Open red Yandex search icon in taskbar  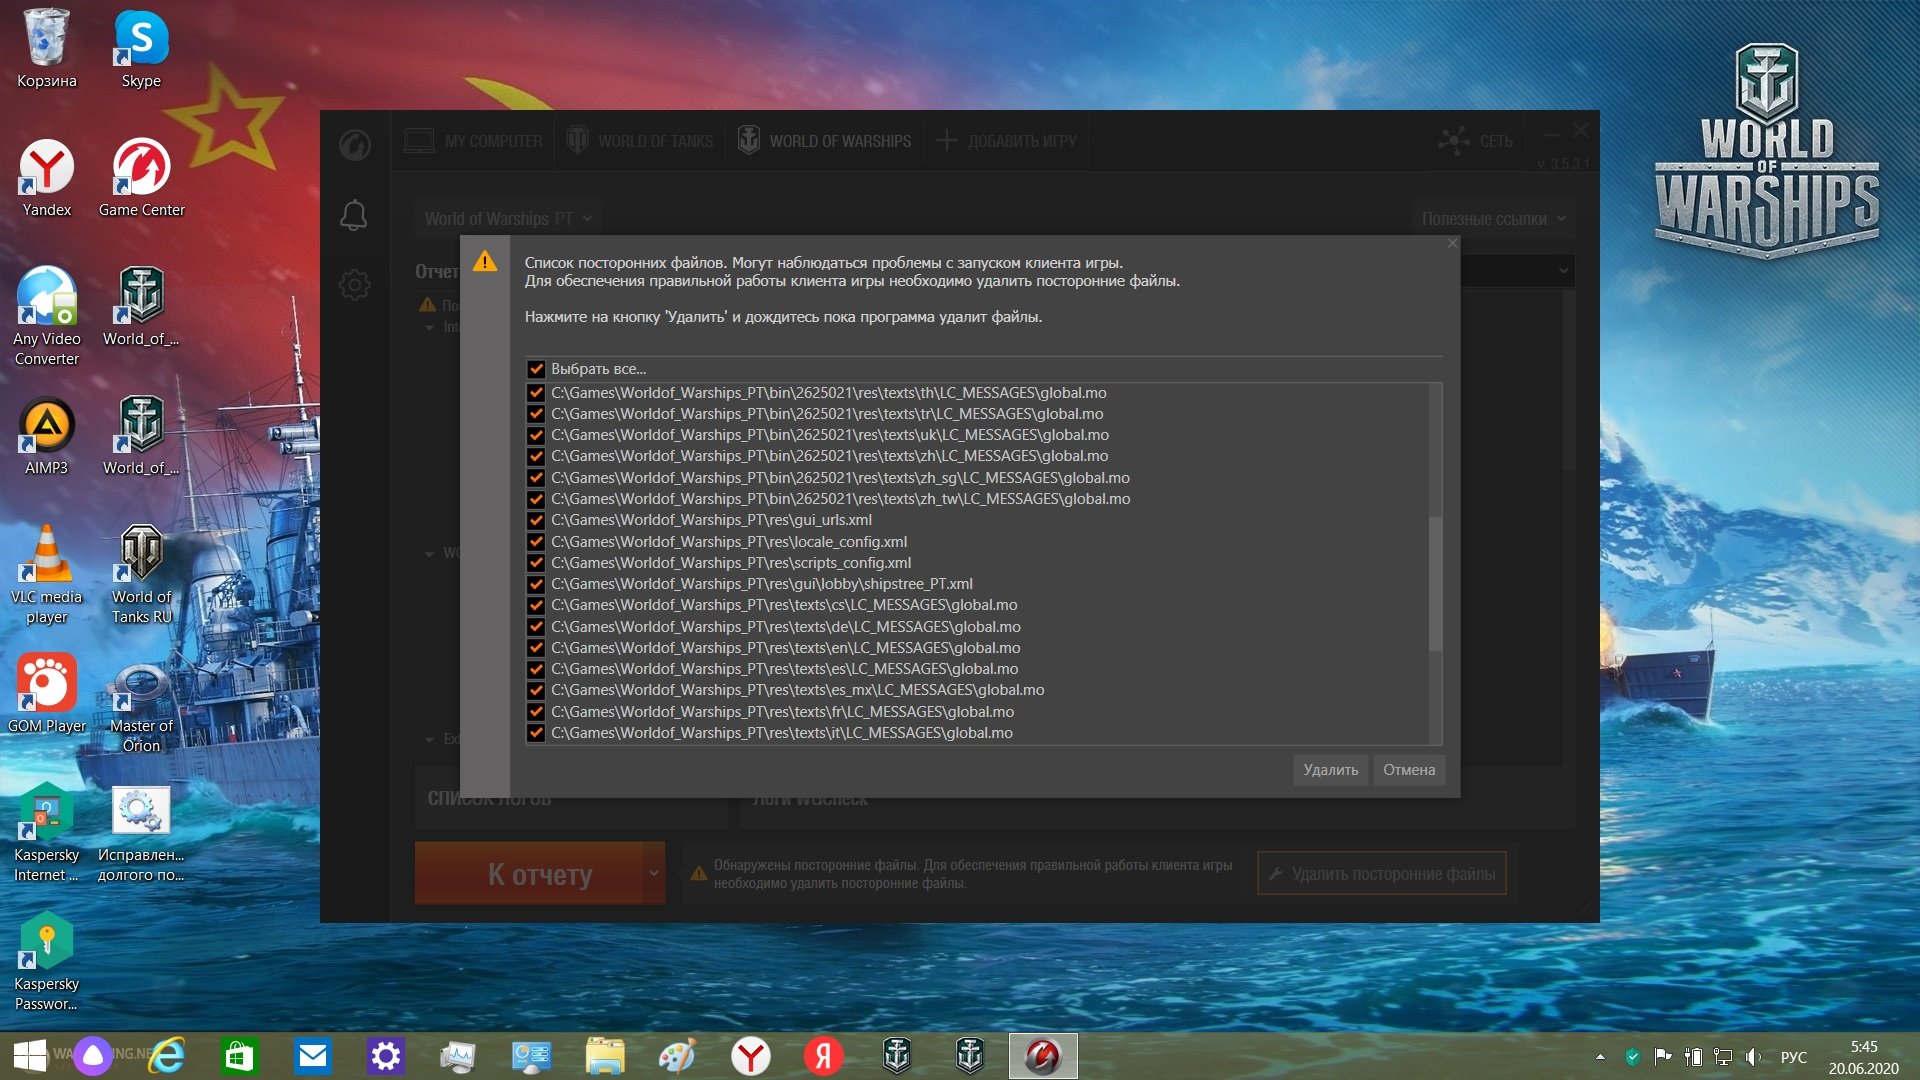pos(823,1056)
